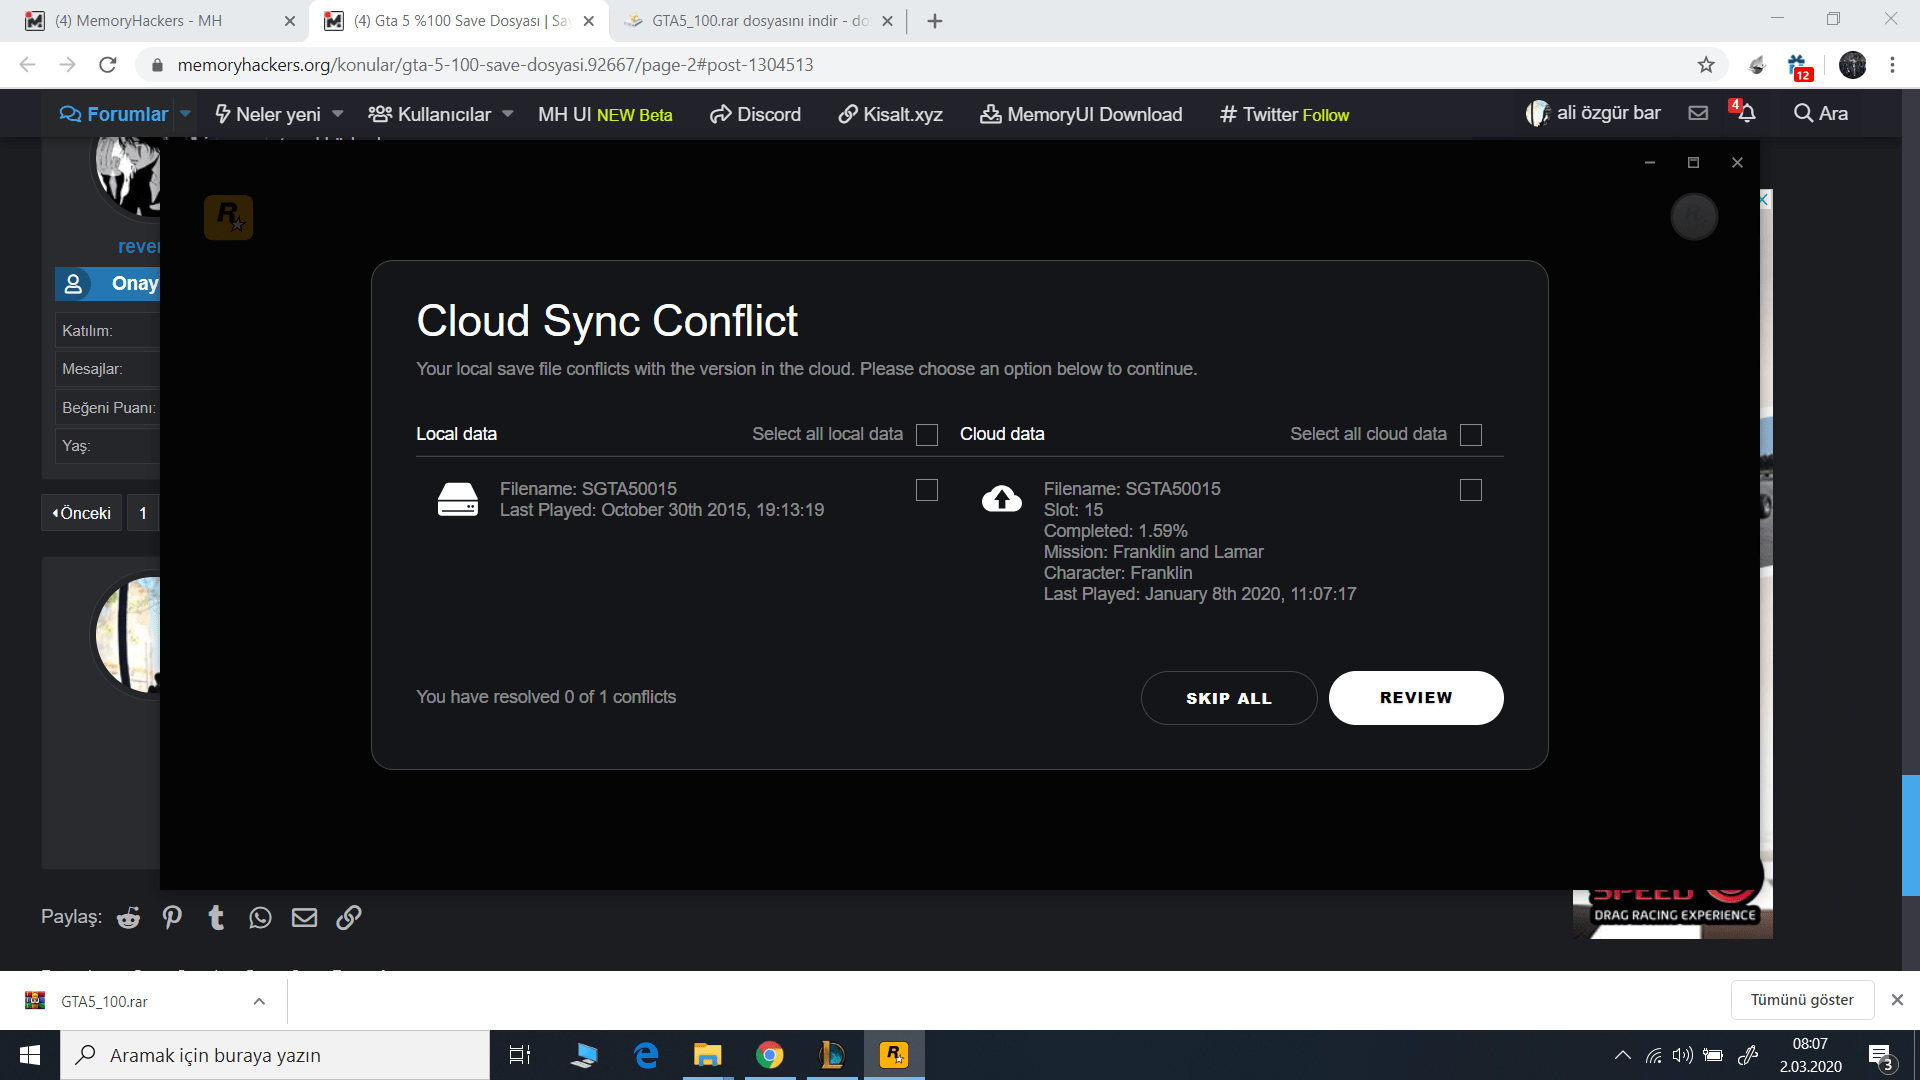Share post on Reddit
The image size is (1920, 1080).
(x=128, y=918)
